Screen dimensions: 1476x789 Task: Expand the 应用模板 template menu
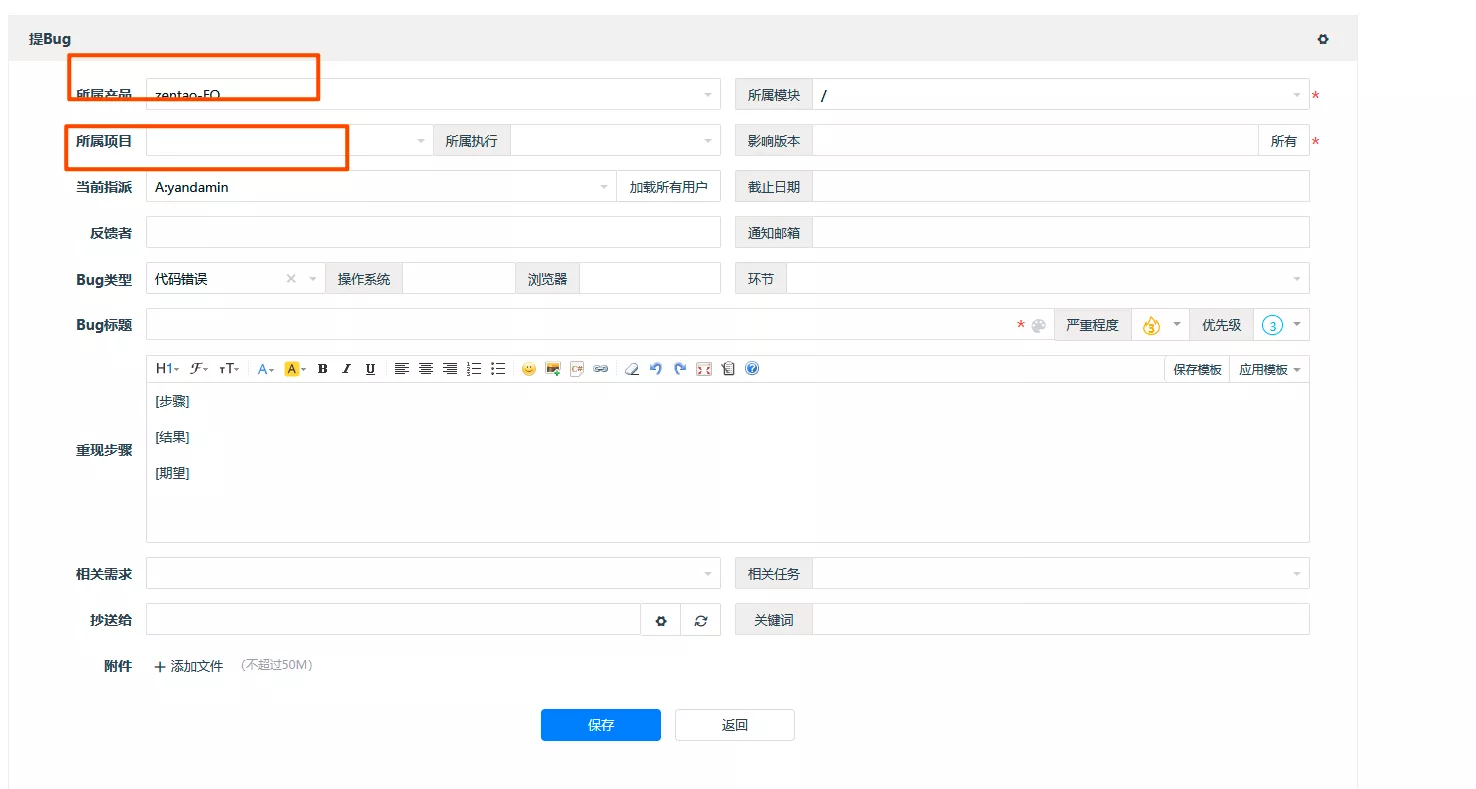[x=1269, y=369]
